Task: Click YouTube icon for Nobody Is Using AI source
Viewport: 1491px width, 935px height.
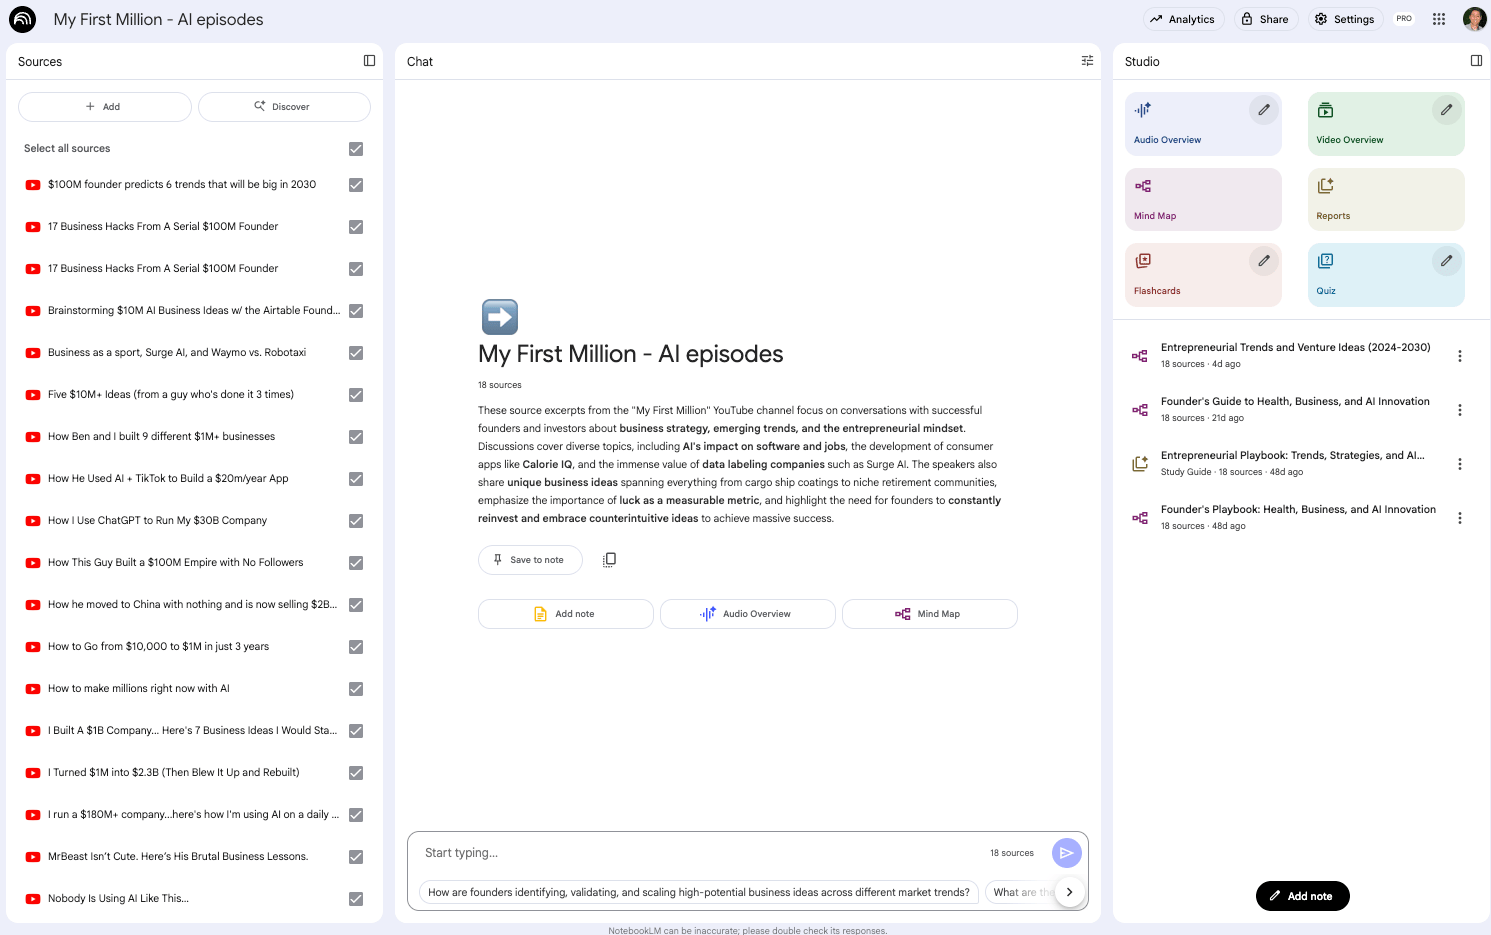Action: coord(33,899)
